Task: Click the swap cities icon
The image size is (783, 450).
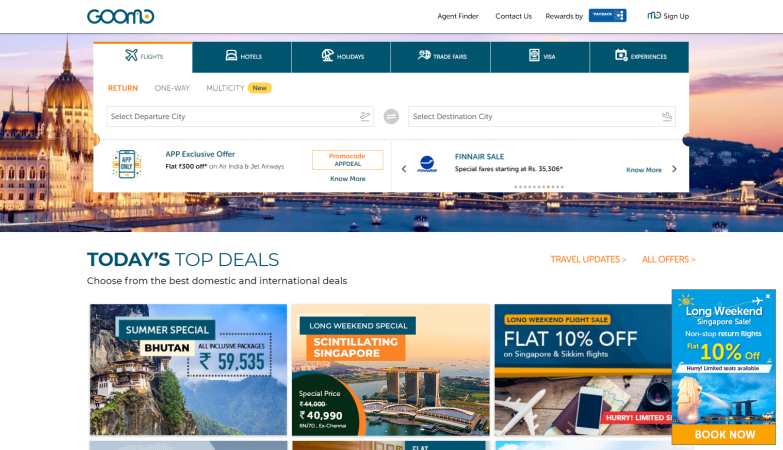Action: (391, 116)
